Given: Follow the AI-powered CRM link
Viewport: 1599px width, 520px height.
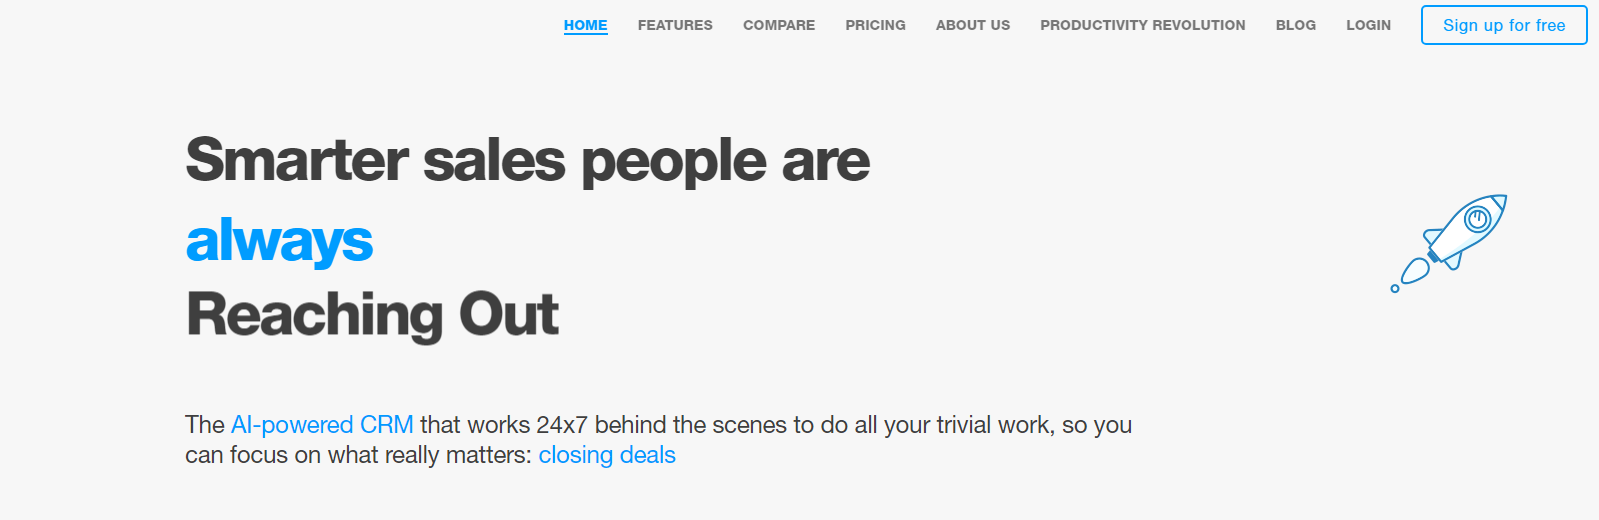Looking at the screenshot, I should click(322, 425).
